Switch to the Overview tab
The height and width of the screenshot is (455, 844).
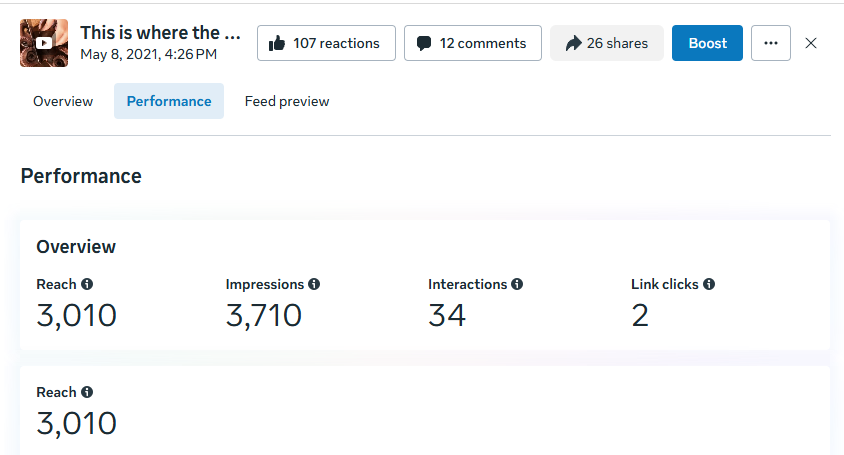point(63,101)
